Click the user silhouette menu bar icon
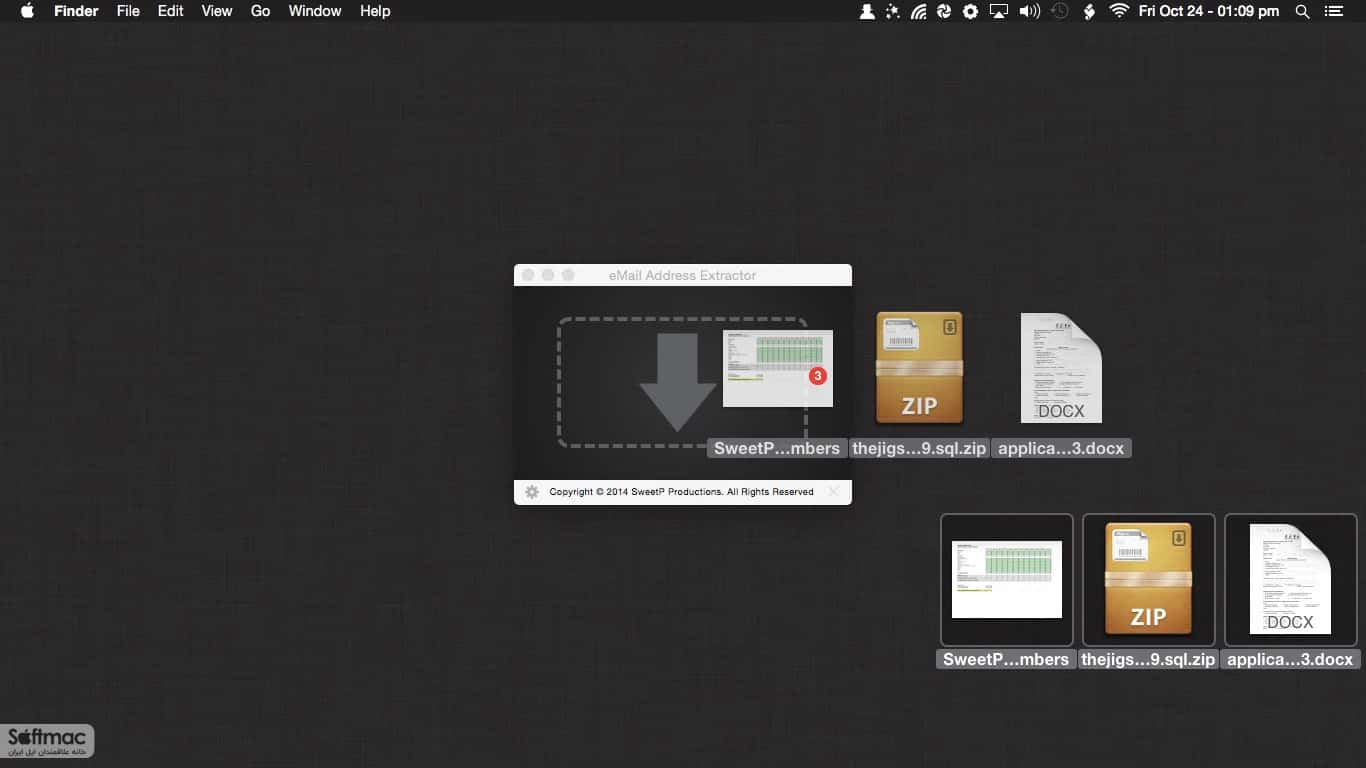The image size is (1366, 768). click(867, 11)
